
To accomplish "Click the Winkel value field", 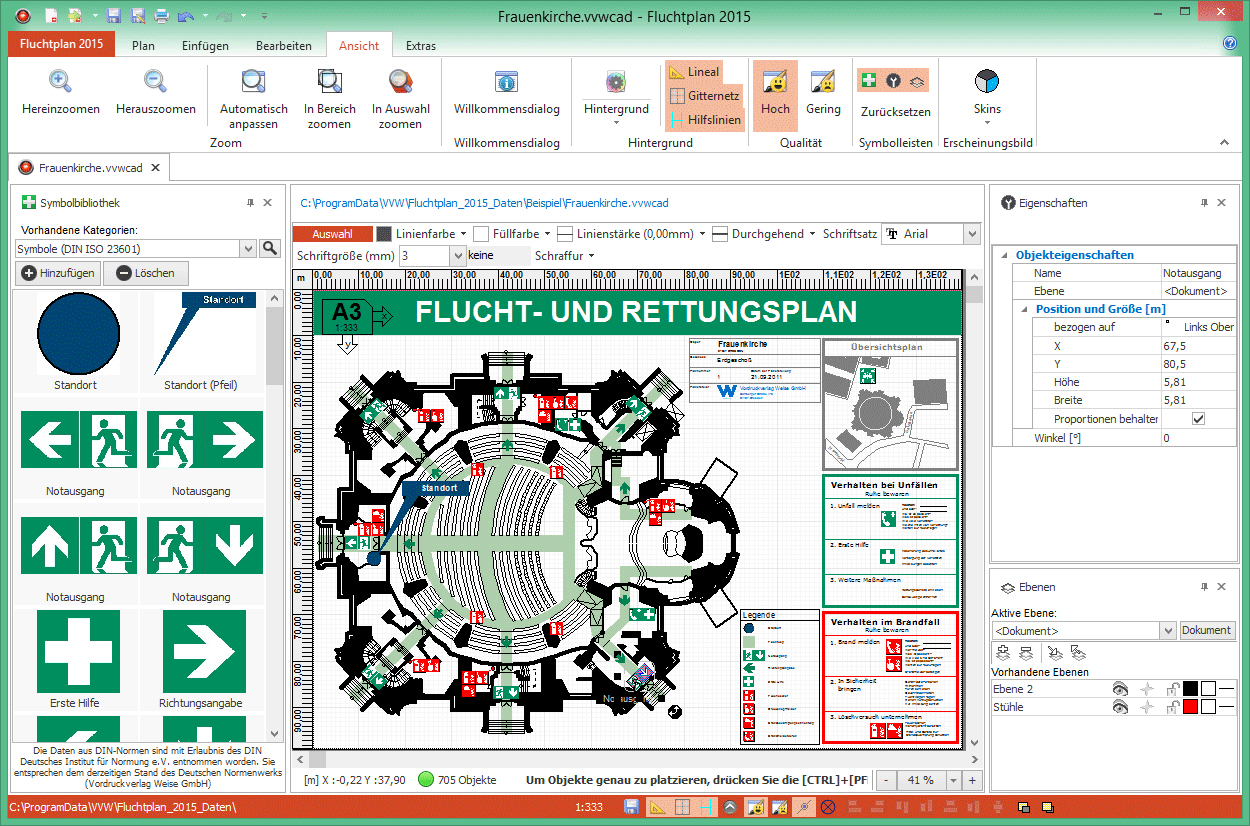I will pos(1198,438).
